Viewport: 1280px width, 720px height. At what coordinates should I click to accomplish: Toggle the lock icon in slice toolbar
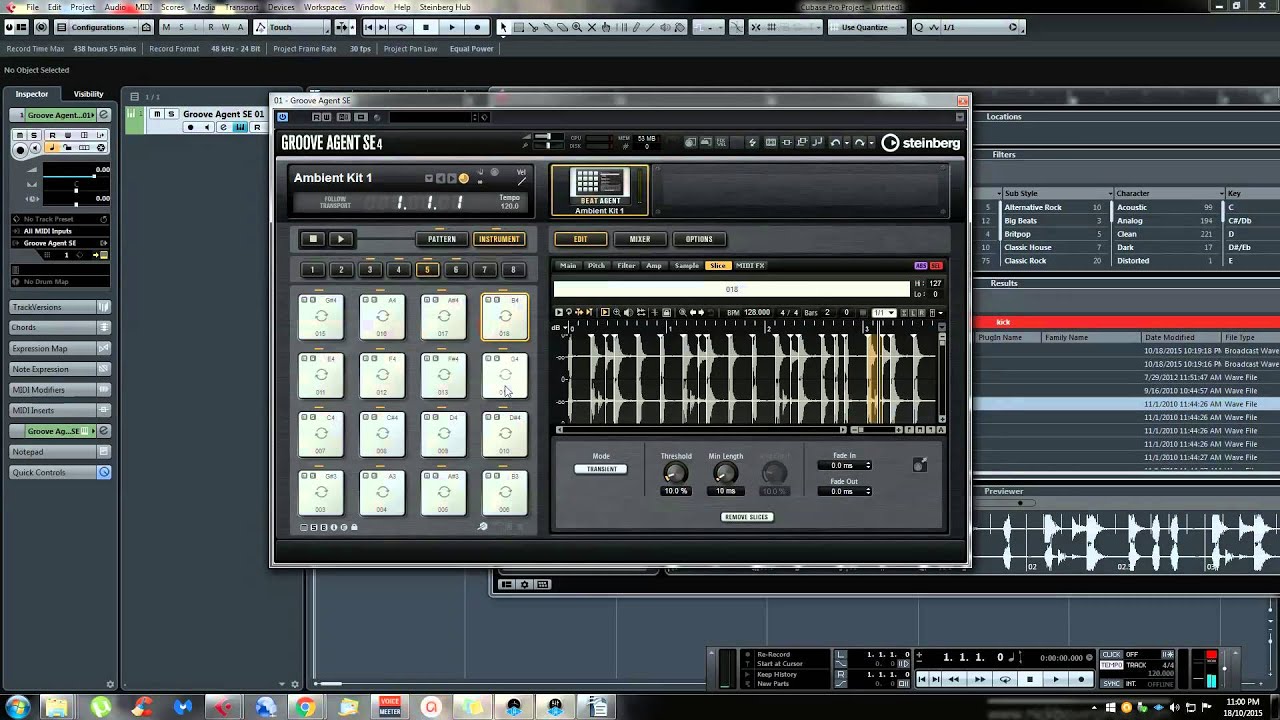(x=667, y=313)
